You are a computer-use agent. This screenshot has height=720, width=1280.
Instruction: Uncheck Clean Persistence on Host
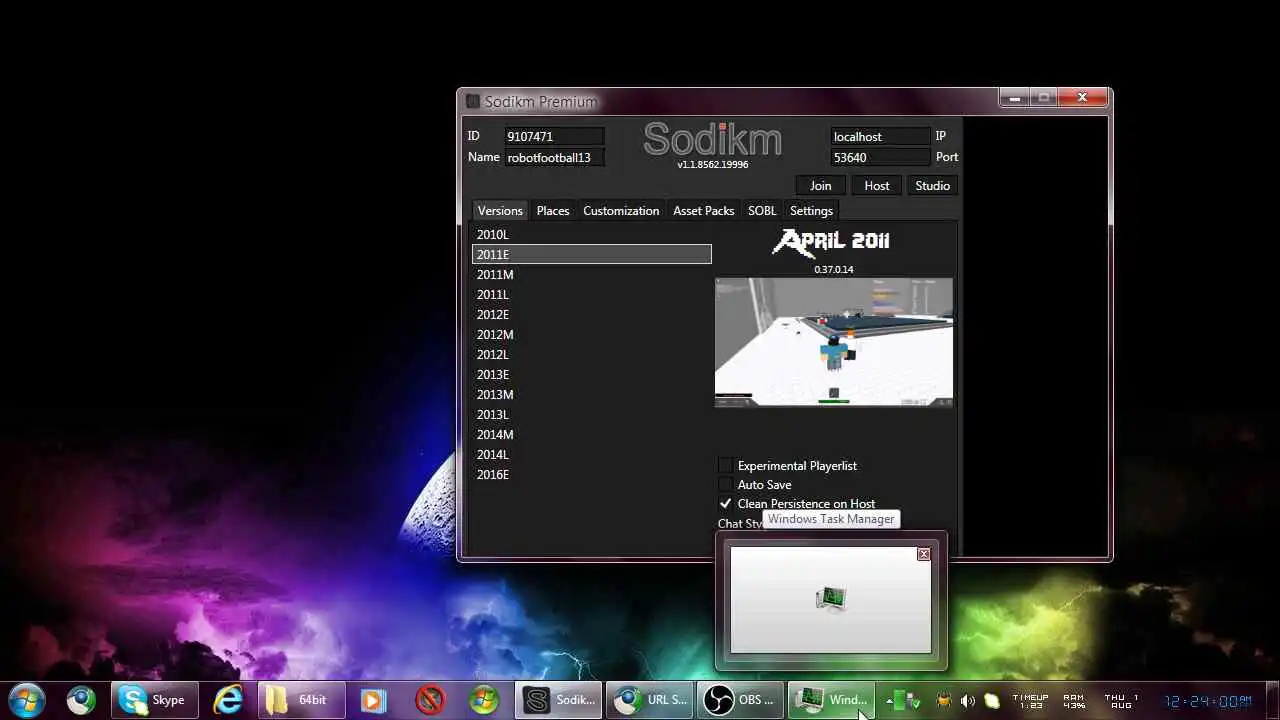726,503
